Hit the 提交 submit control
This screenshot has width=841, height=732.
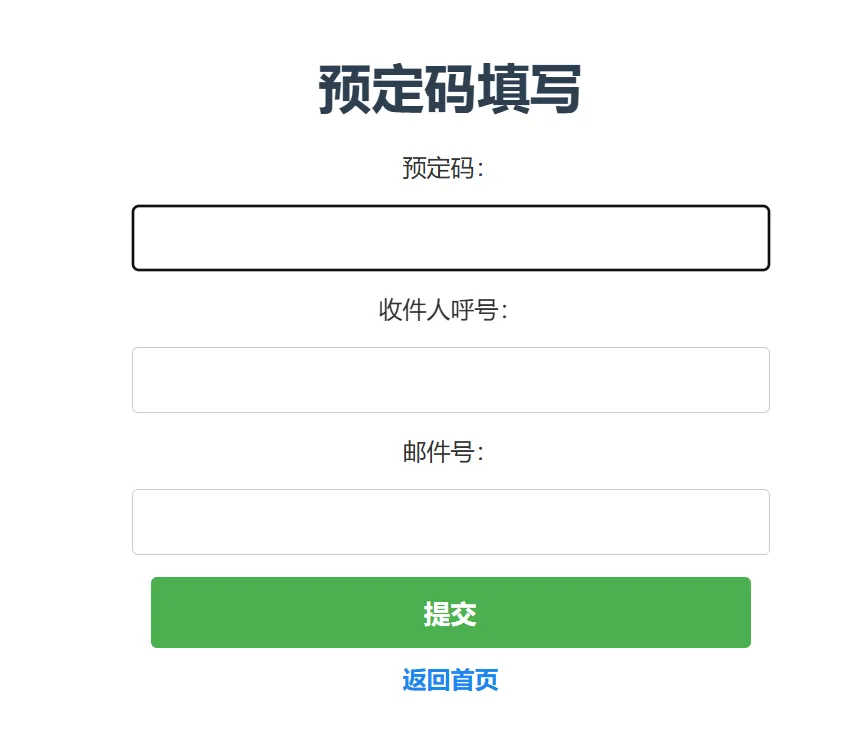[450, 613]
